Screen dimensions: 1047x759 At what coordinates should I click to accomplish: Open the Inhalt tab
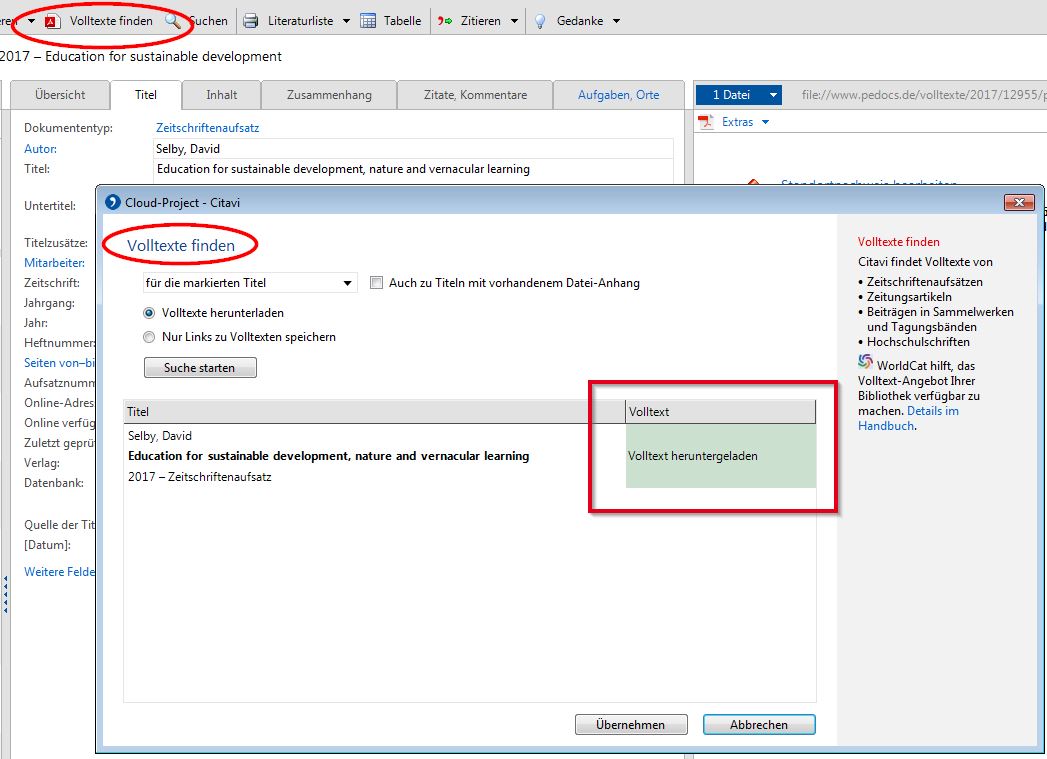pyautogui.click(x=222, y=95)
